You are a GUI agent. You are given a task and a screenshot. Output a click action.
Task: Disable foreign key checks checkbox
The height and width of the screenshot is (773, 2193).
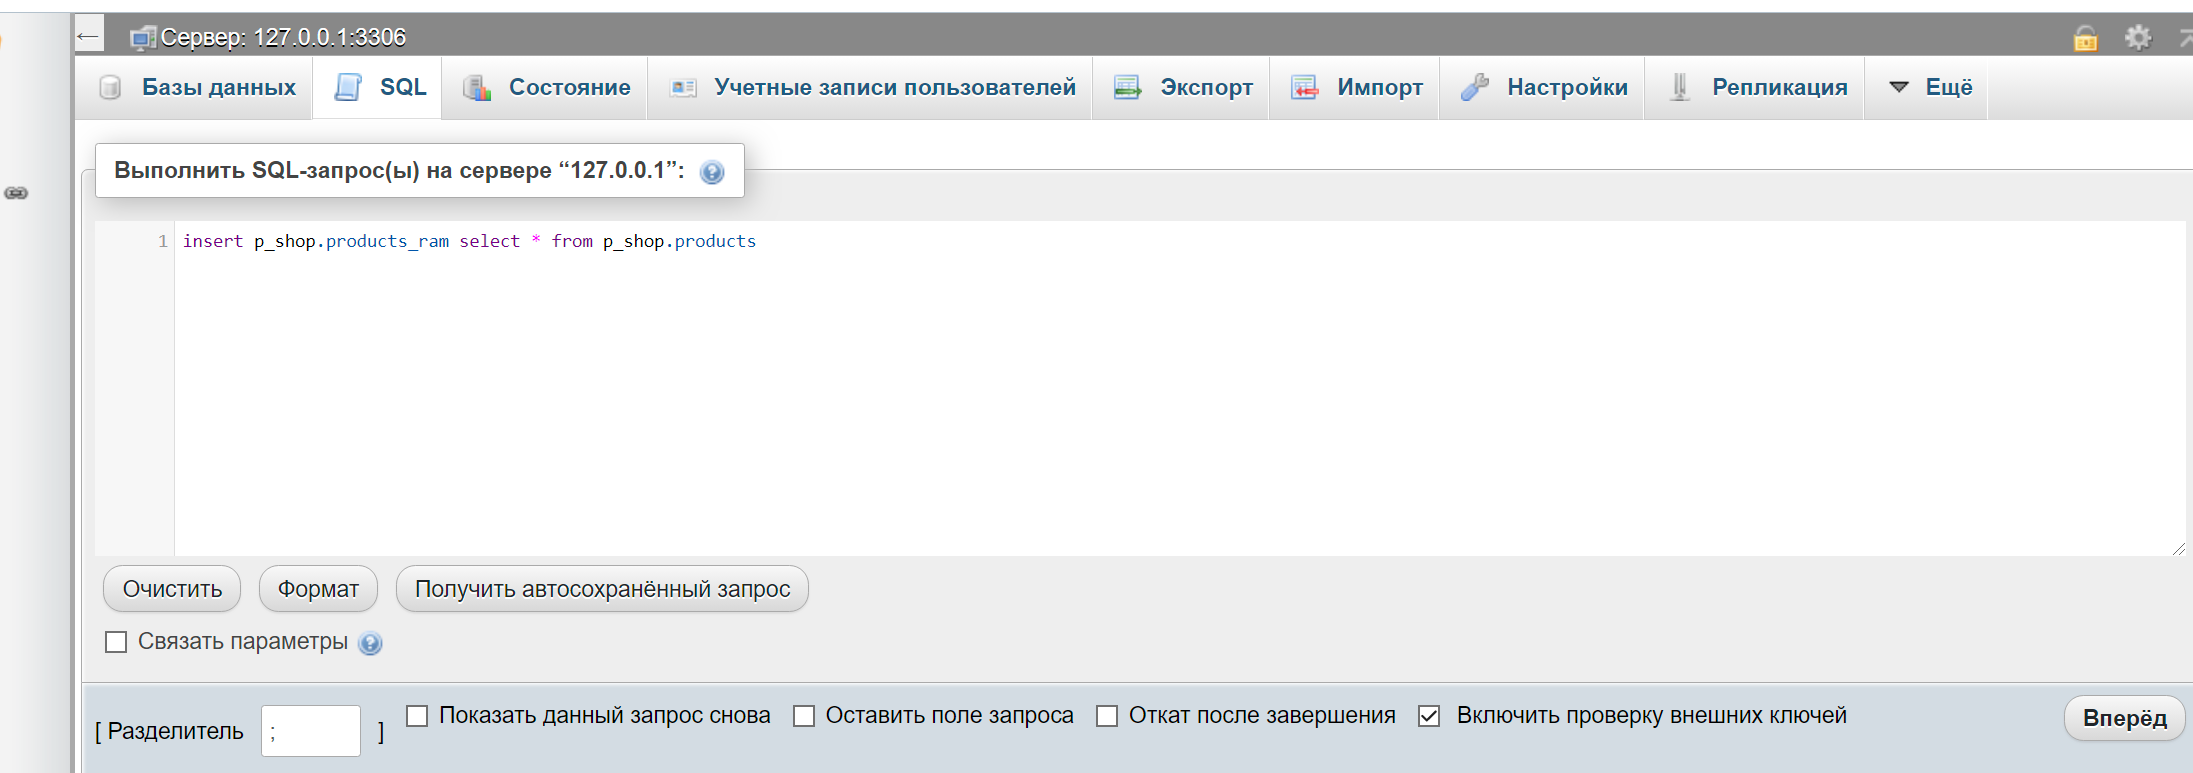pos(1429,716)
